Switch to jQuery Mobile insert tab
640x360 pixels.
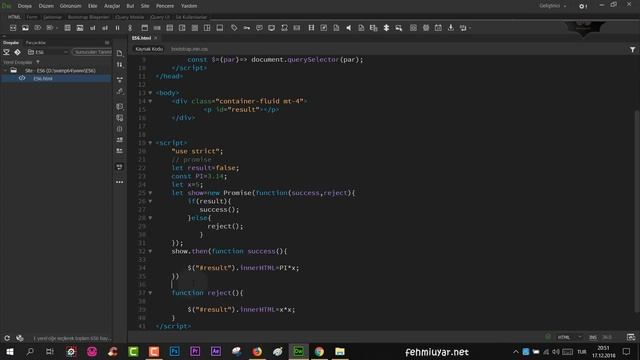[x=130, y=17]
